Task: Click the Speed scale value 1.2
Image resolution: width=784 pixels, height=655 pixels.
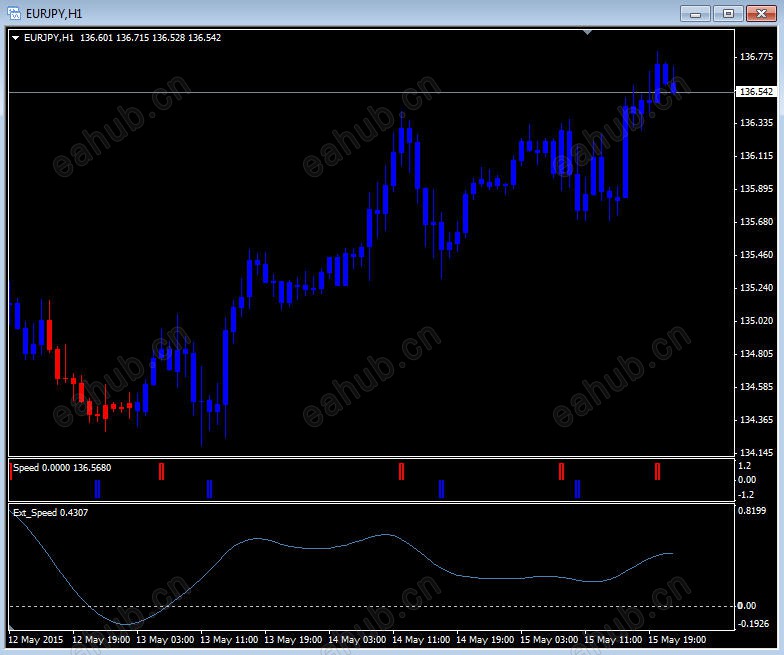Action: 744,466
